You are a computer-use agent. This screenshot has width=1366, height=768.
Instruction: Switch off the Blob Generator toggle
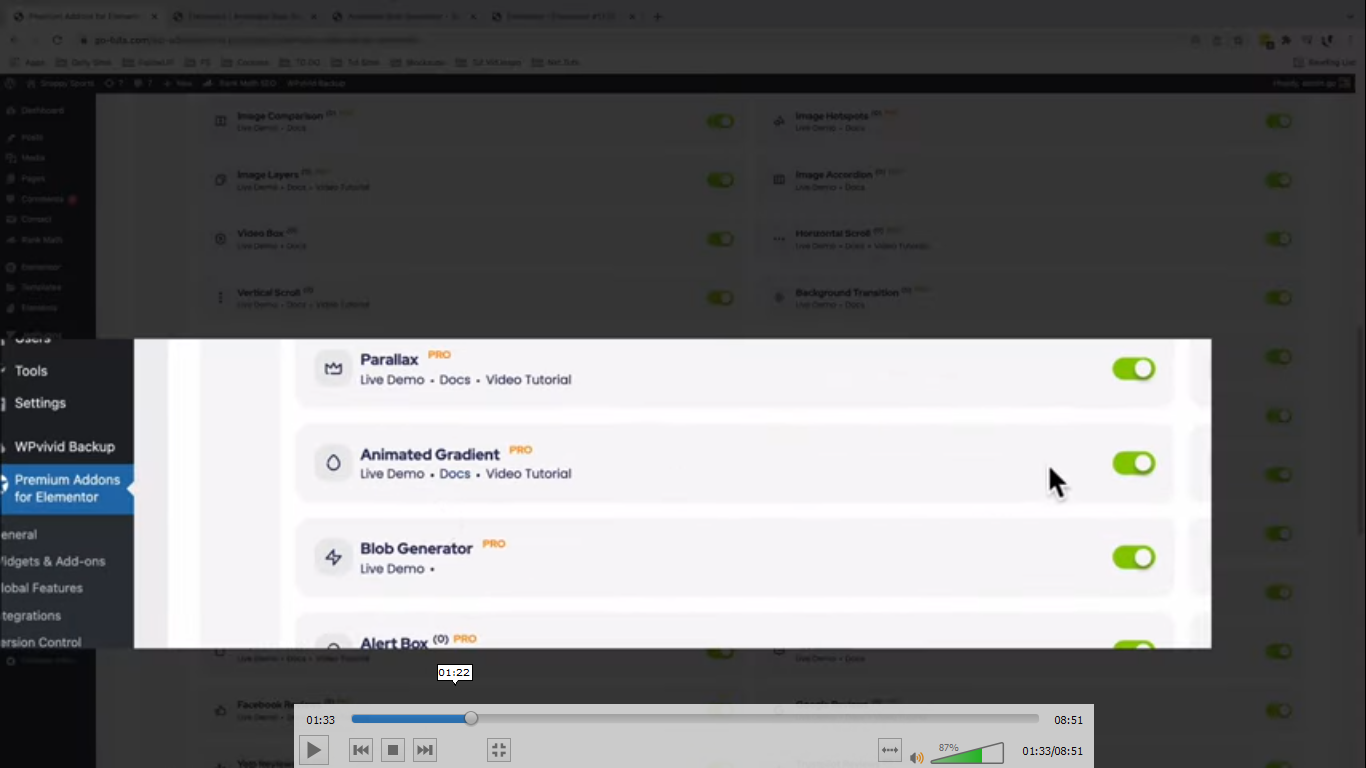click(1134, 557)
